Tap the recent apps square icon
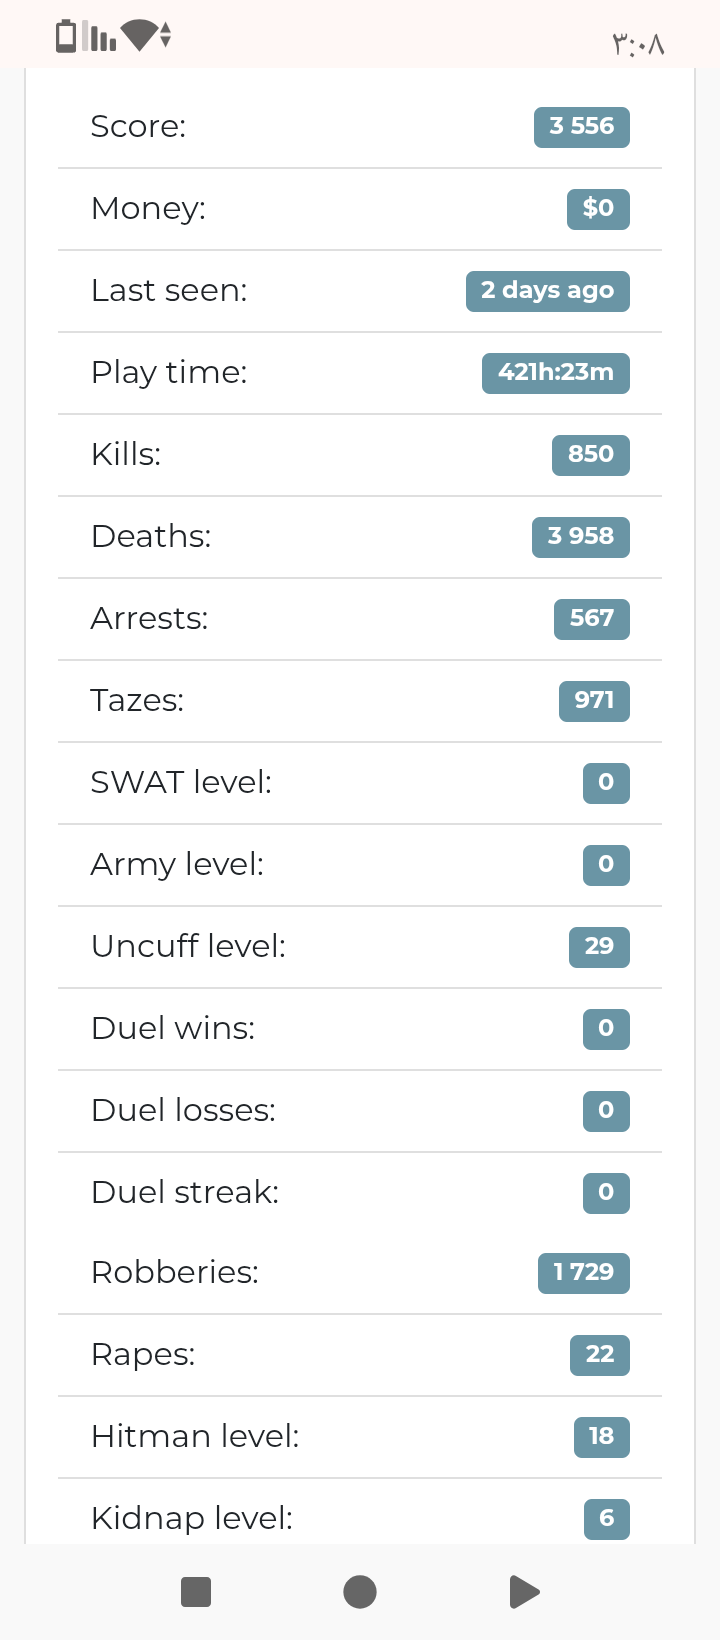Viewport: 720px width, 1640px height. pos(196,1591)
